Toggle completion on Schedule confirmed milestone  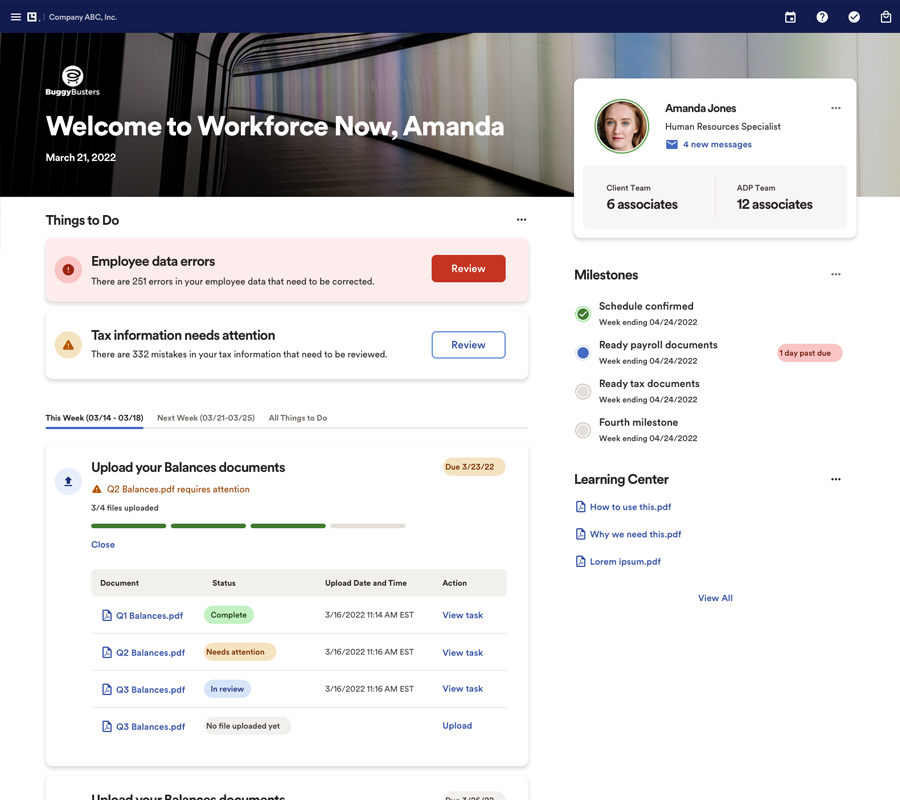[x=583, y=313]
